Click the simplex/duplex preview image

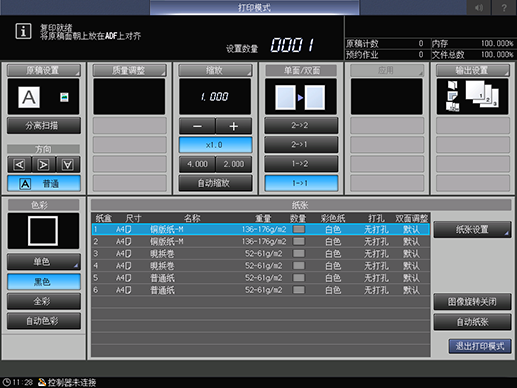pos(301,97)
